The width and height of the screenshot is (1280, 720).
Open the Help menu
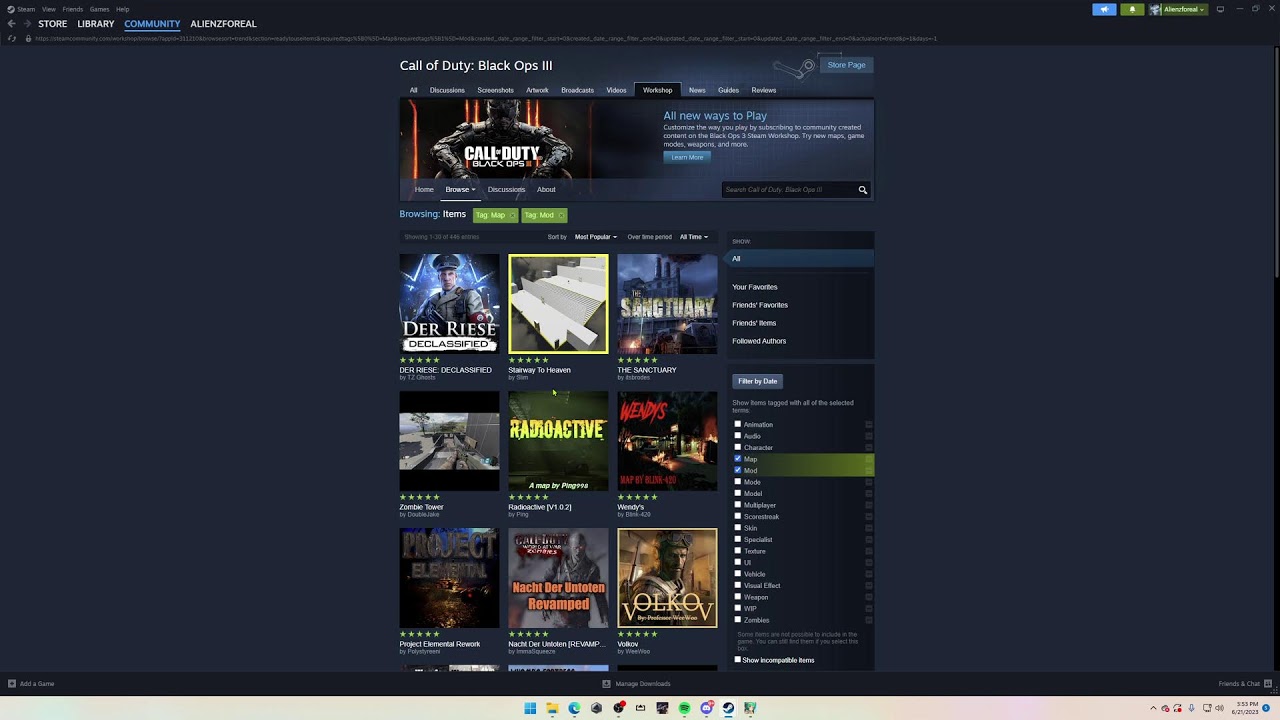(122, 9)
